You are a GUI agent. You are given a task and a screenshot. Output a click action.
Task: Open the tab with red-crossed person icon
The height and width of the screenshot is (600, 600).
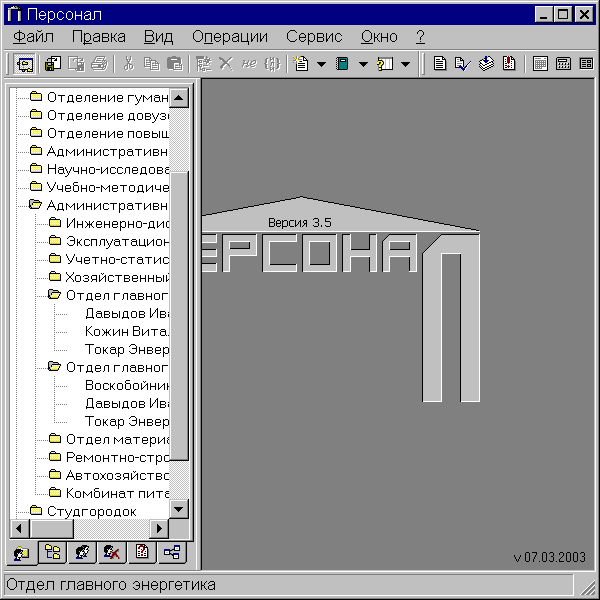pyautogui.click(x=113, y=552)
